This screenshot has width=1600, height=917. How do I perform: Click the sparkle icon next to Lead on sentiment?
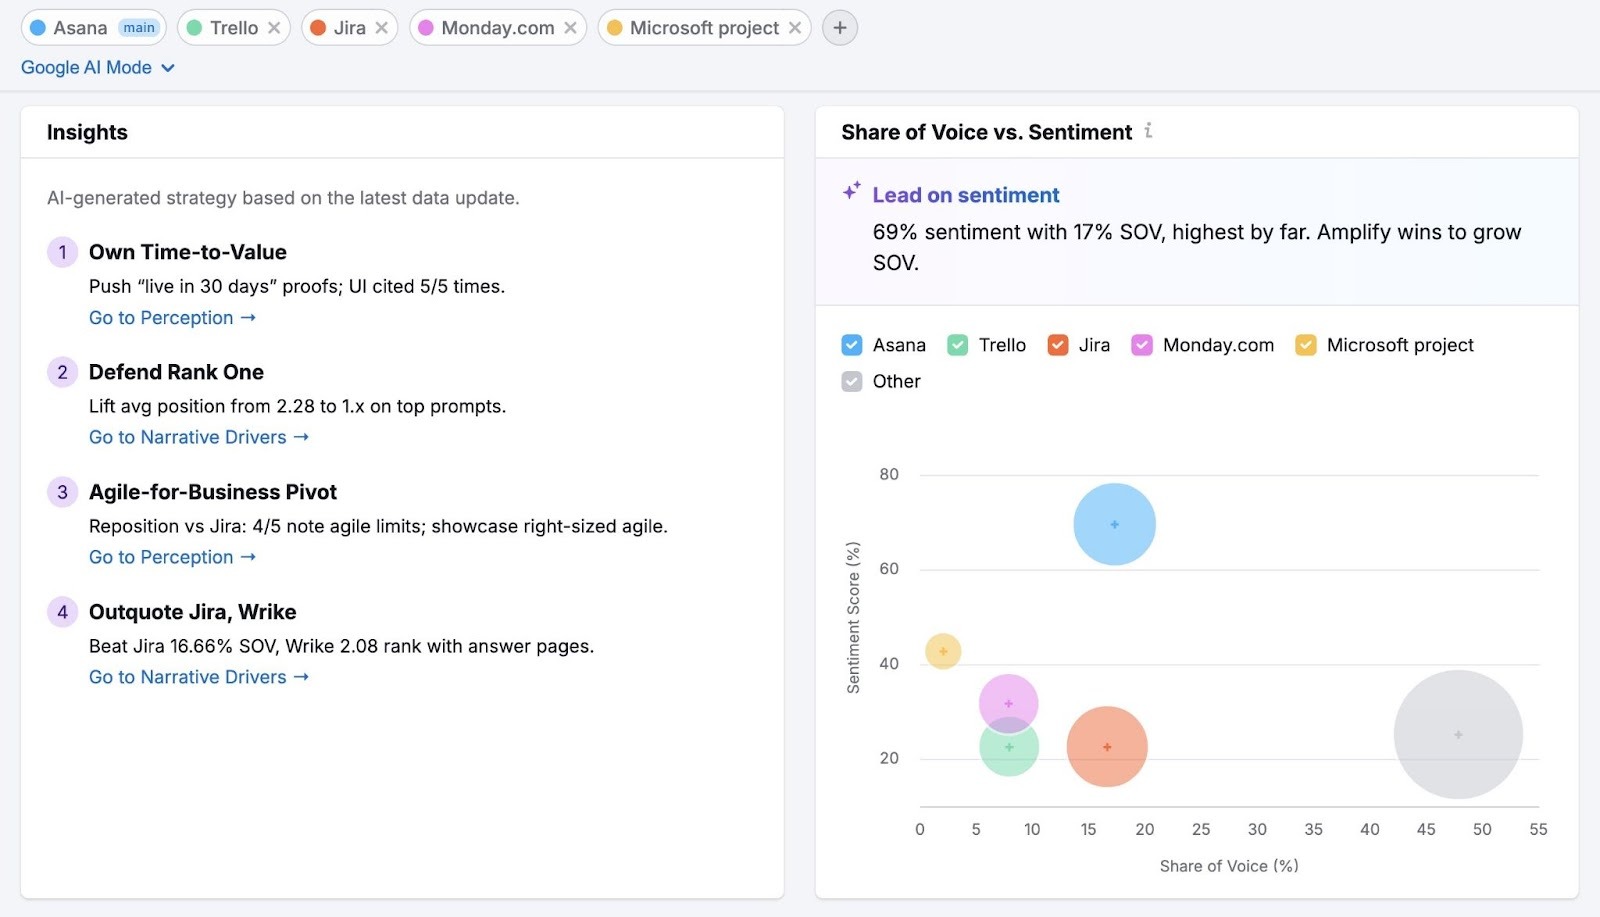852,189
